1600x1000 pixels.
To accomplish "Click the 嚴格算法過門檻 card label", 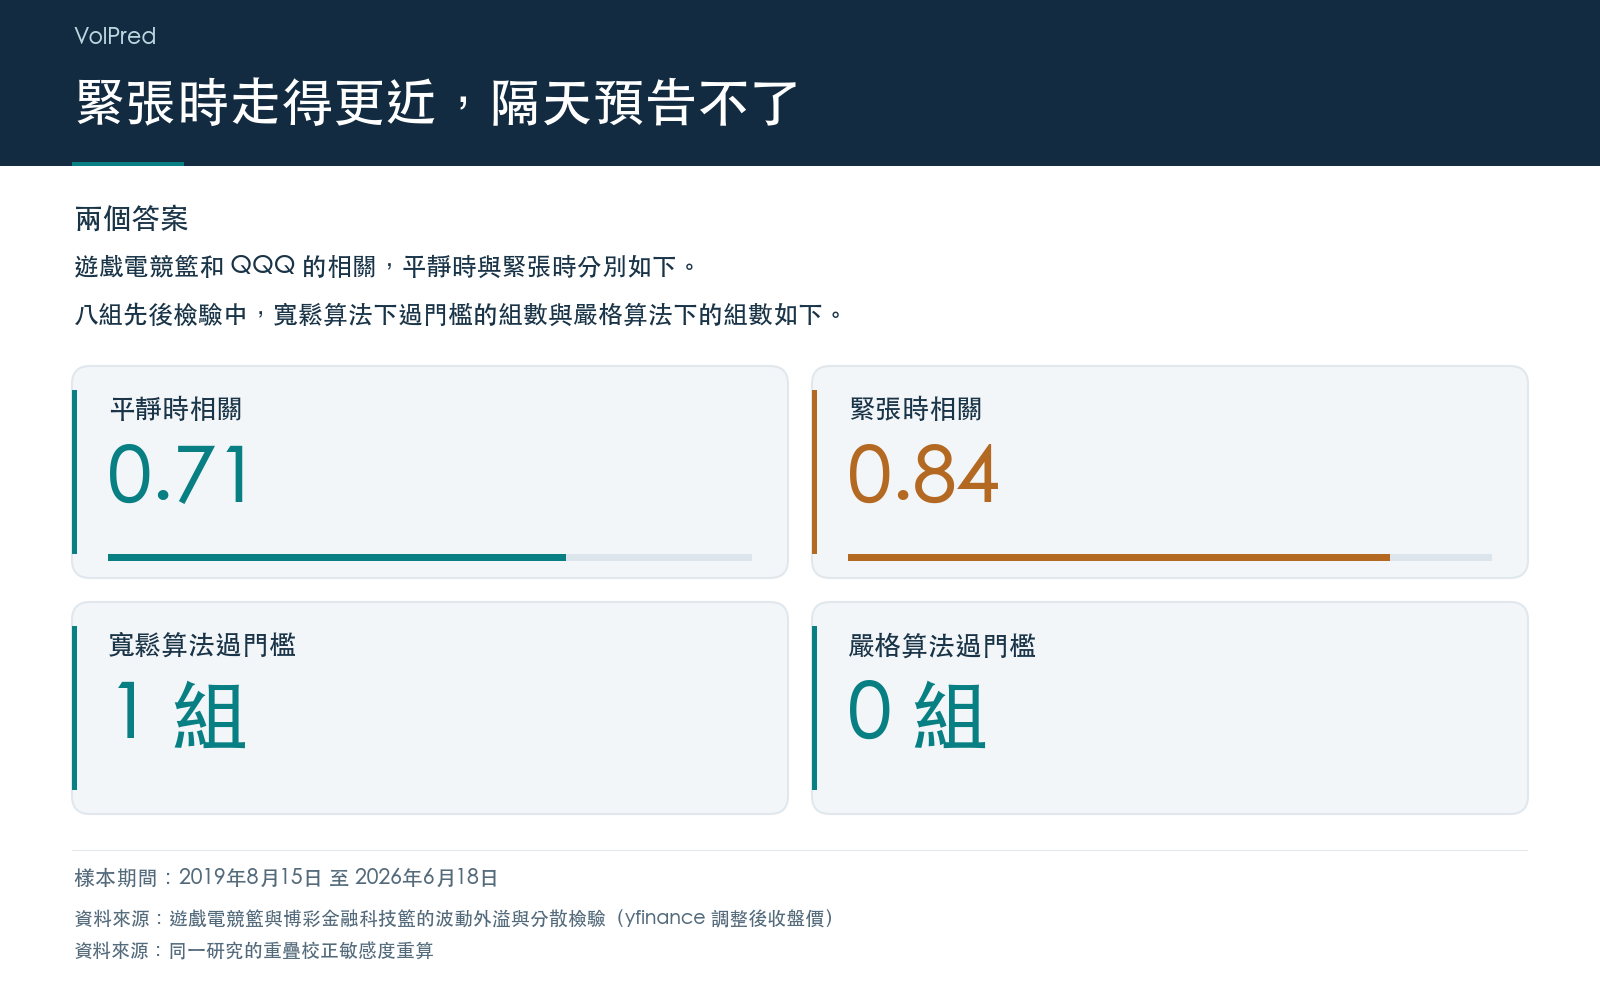I will [942, 645].
